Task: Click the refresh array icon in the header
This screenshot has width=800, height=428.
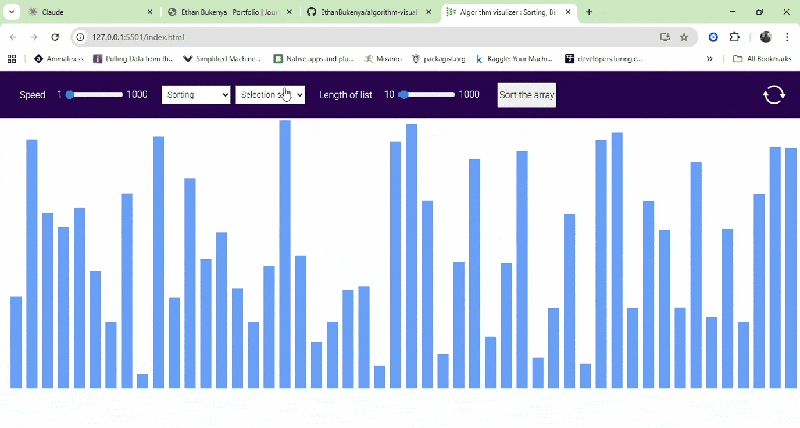Action: 773,95
